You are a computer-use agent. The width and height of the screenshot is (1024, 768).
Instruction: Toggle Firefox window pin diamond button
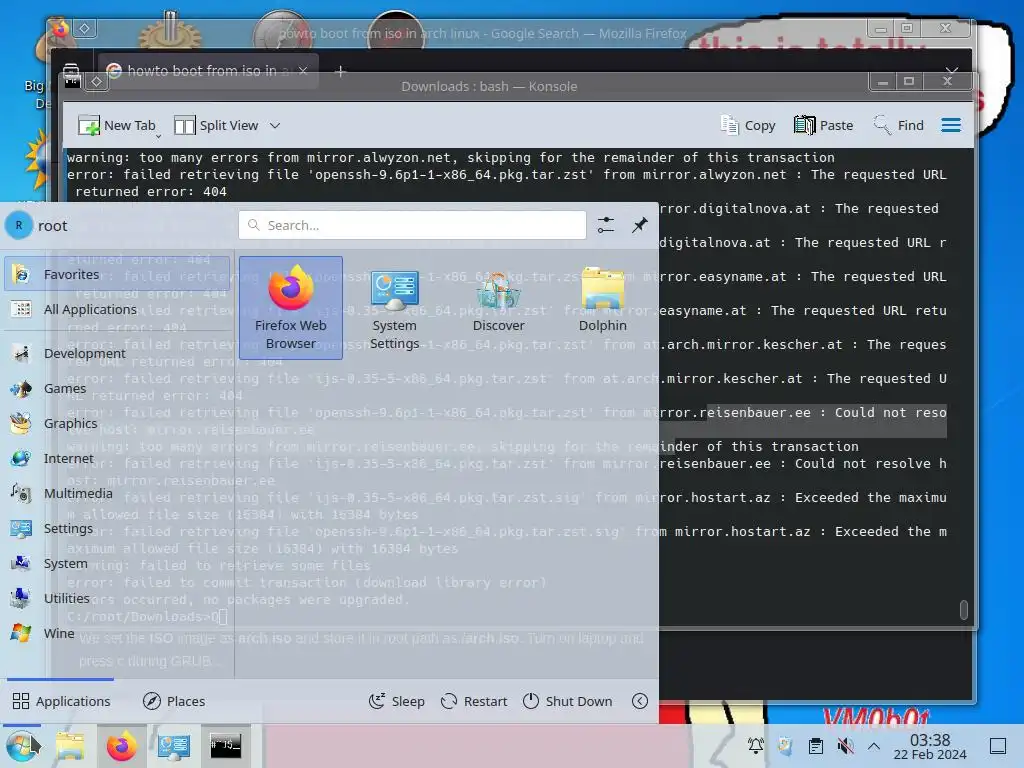pyautogui.click(x=84, y=28)
